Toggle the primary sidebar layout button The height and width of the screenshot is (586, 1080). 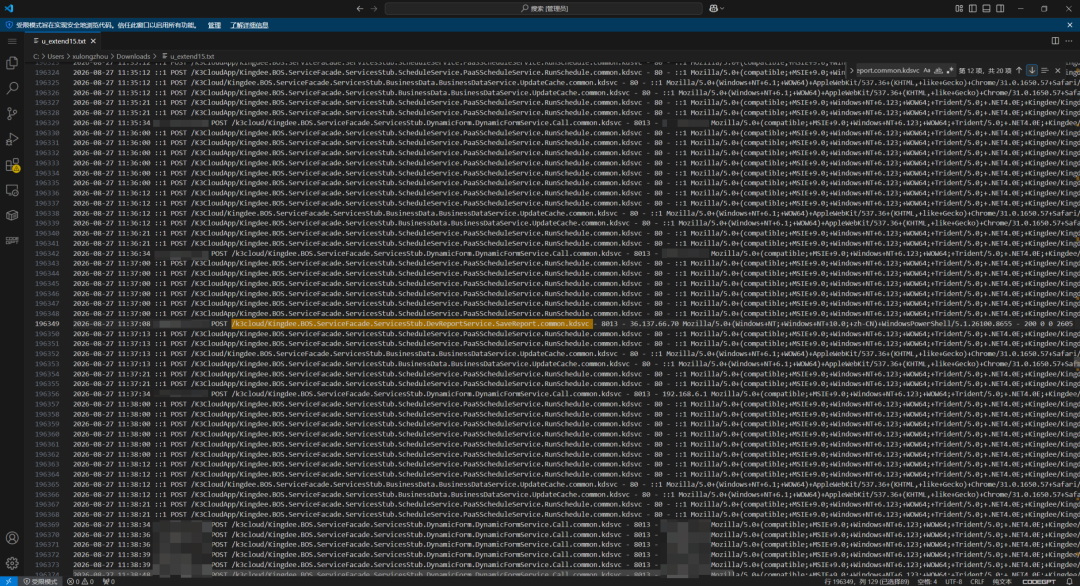[973, 8]
